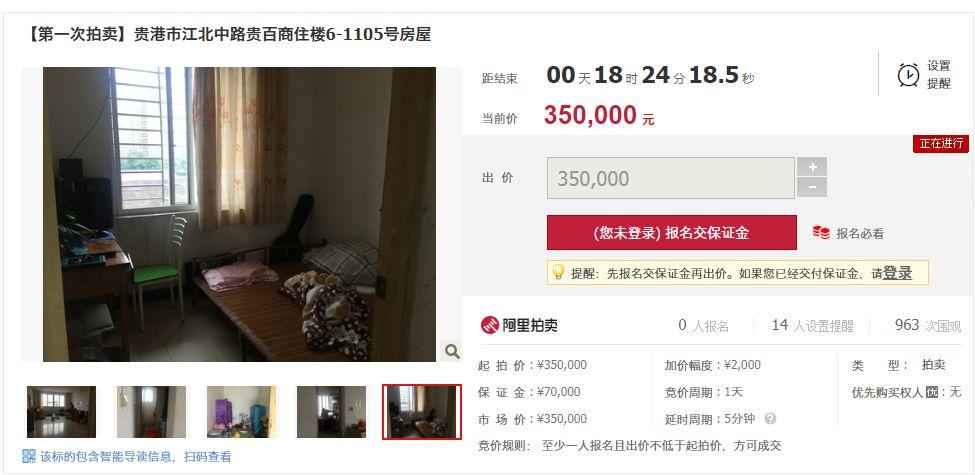
Task: Click the QR code icon for smart guide
Action: pos(29,456)
